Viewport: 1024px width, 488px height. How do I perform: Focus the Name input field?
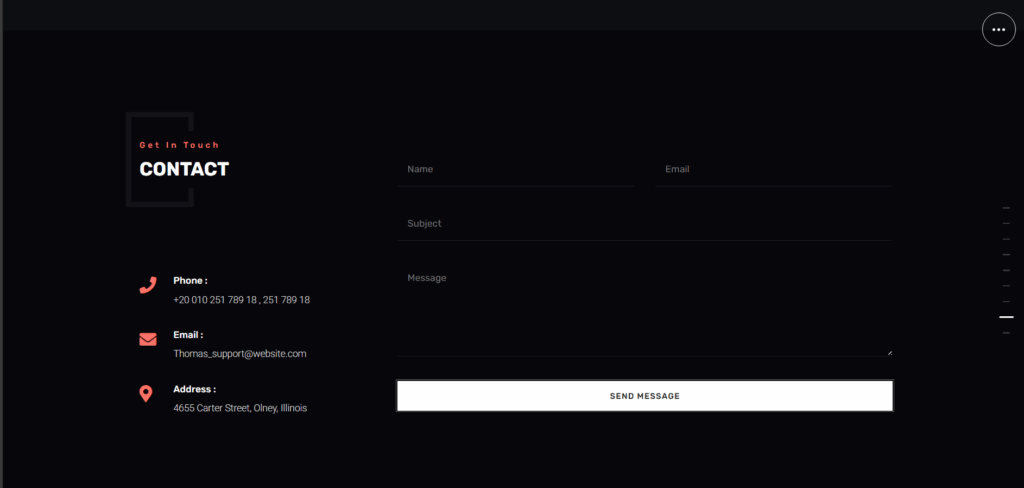point(515,170)
